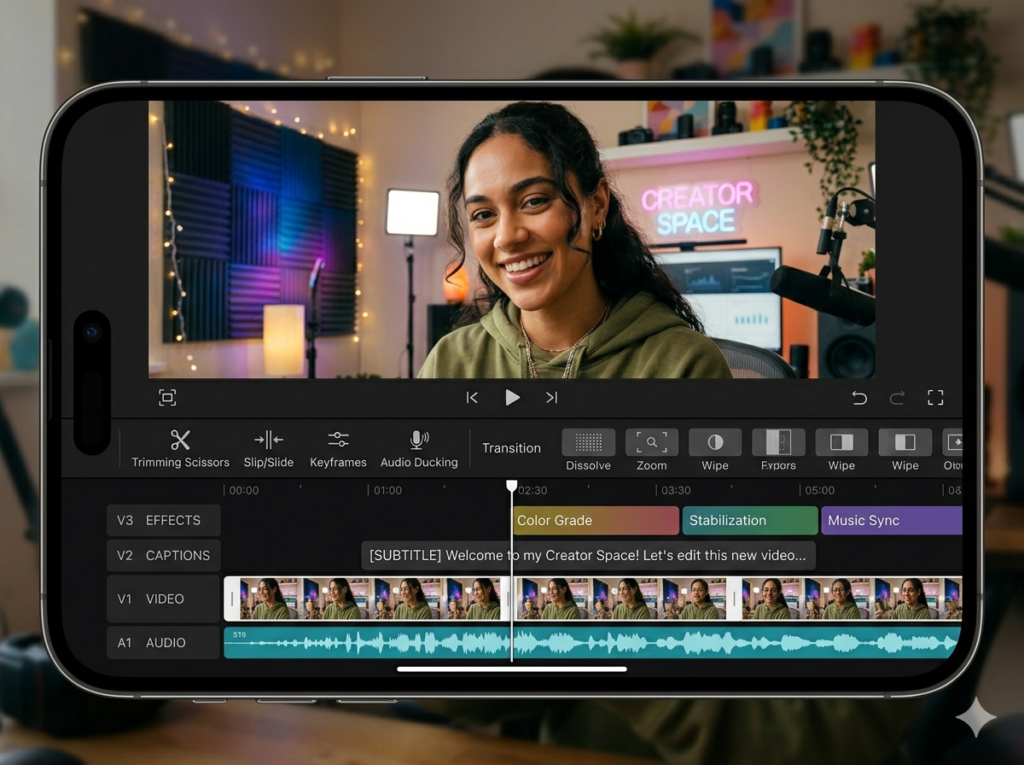Screen dimensions: 1024x765
Task: Select the Color Grade gradient clip
Action: pos(595,520)
